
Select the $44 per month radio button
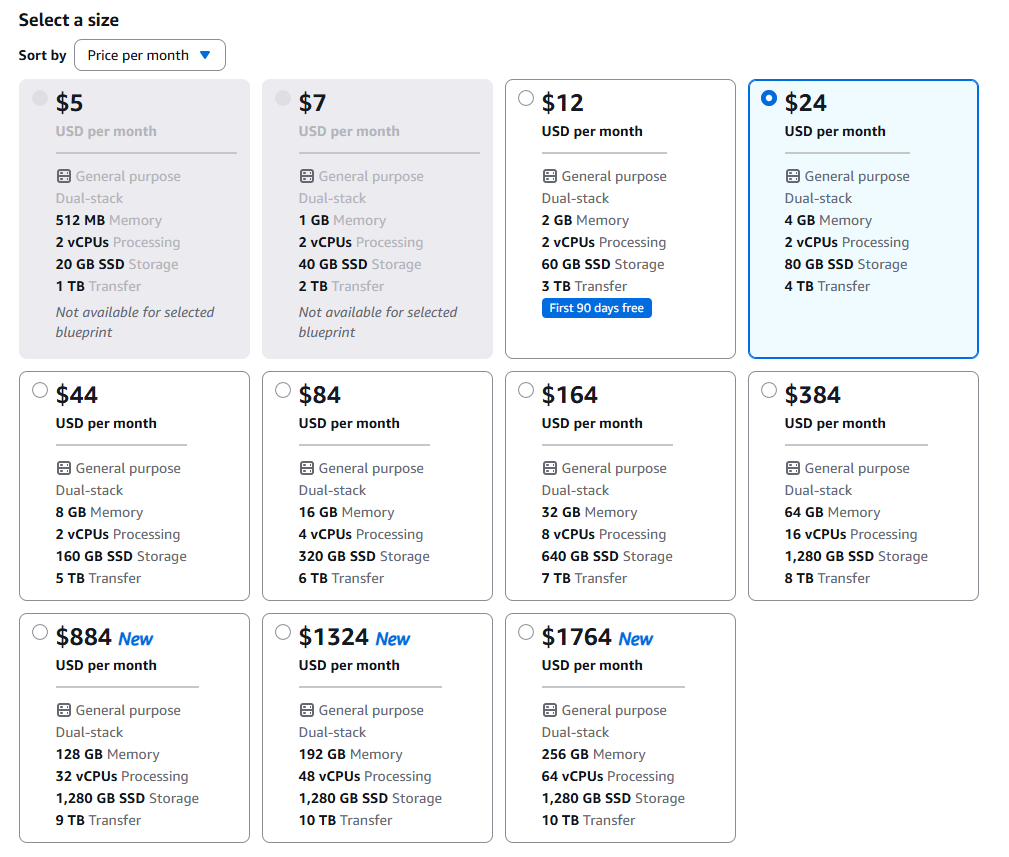(40, 390)
